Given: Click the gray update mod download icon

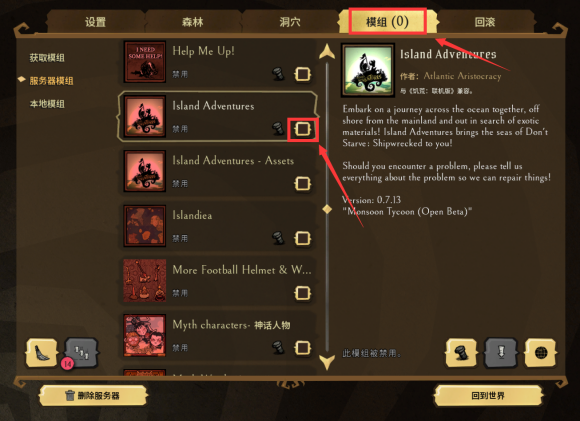Looking at the screenshot, I should click(x=501, y=353).
